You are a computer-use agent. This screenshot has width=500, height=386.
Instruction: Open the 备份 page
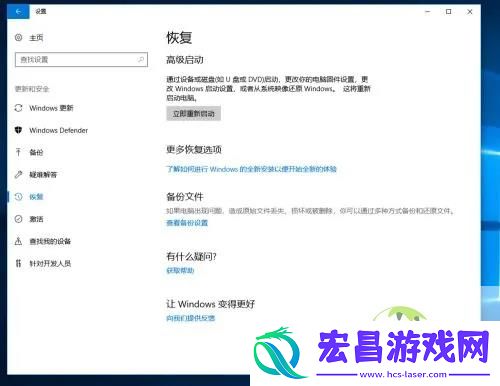pyautogui.click(x=36, y=152)
